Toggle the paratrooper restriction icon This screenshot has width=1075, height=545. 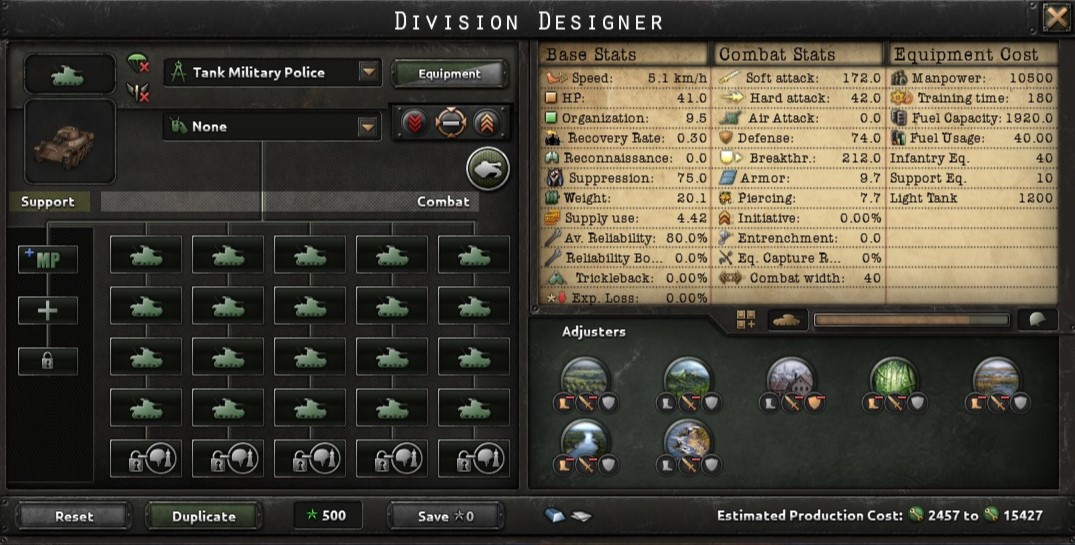pos(138,63)
